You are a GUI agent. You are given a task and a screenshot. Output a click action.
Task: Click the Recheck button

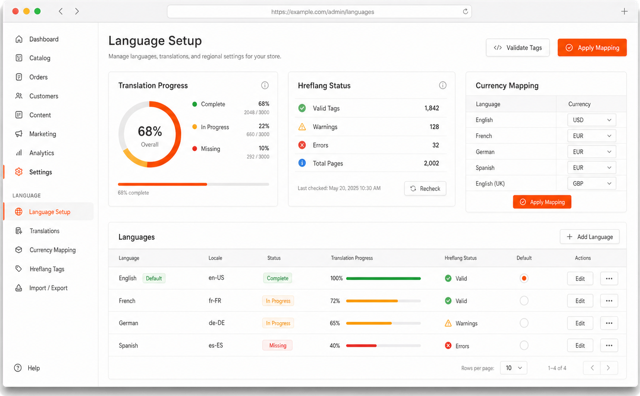point(425,189)
